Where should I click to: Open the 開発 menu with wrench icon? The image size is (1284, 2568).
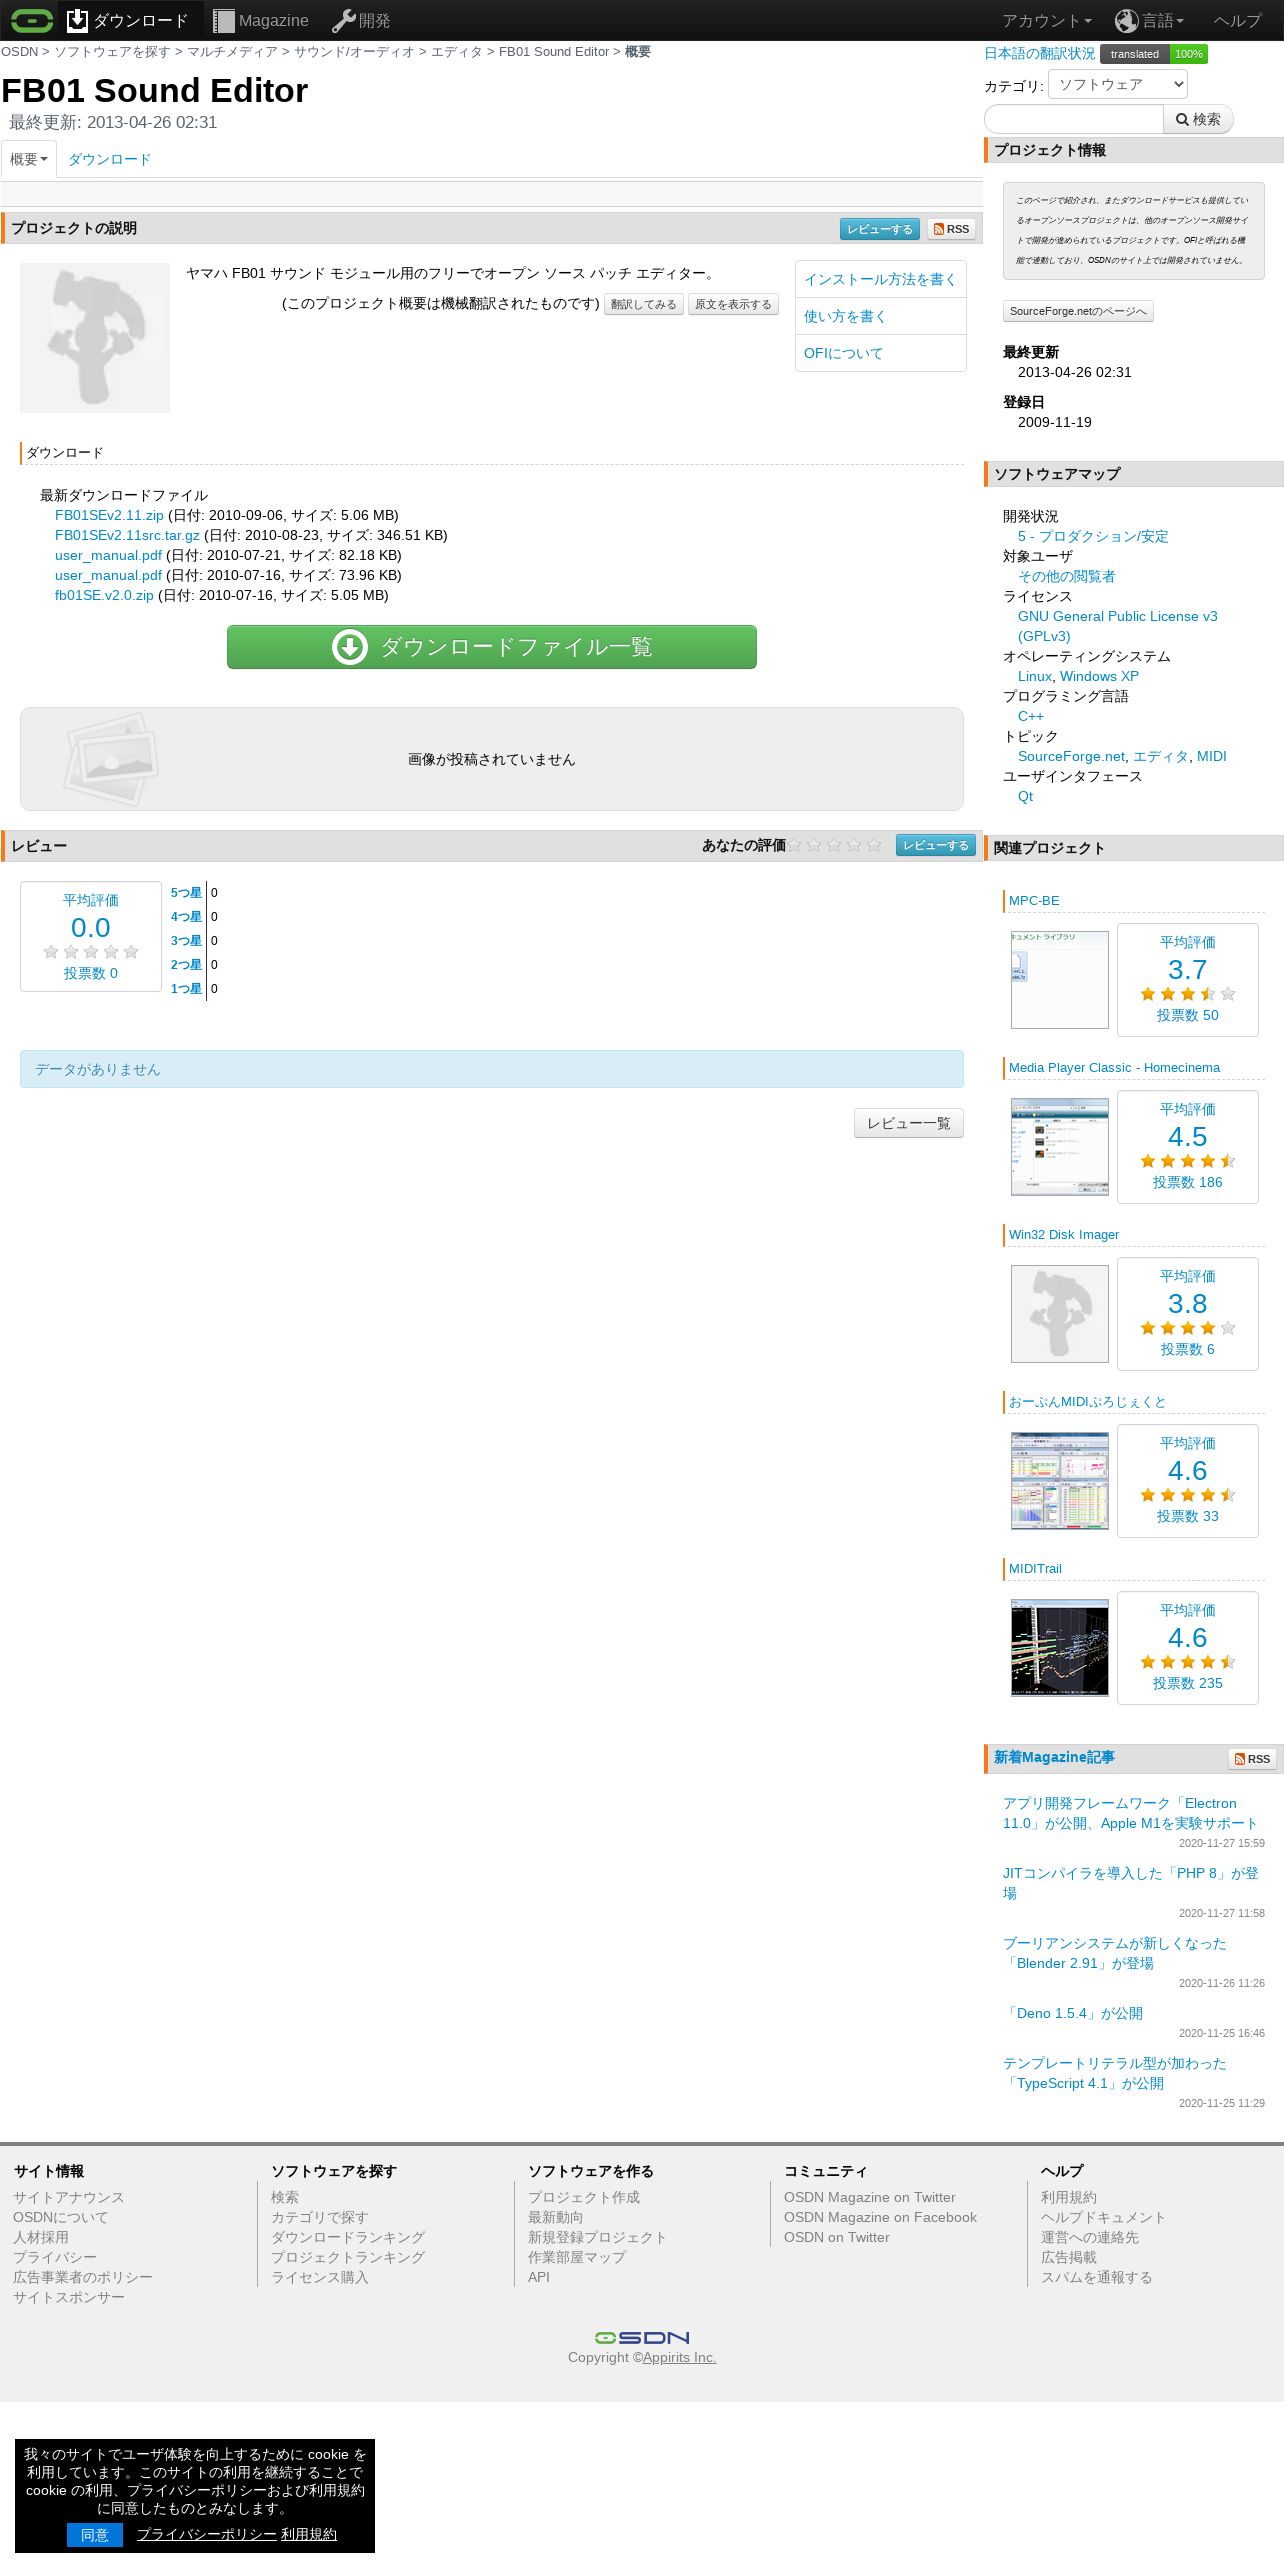(361, 20)
